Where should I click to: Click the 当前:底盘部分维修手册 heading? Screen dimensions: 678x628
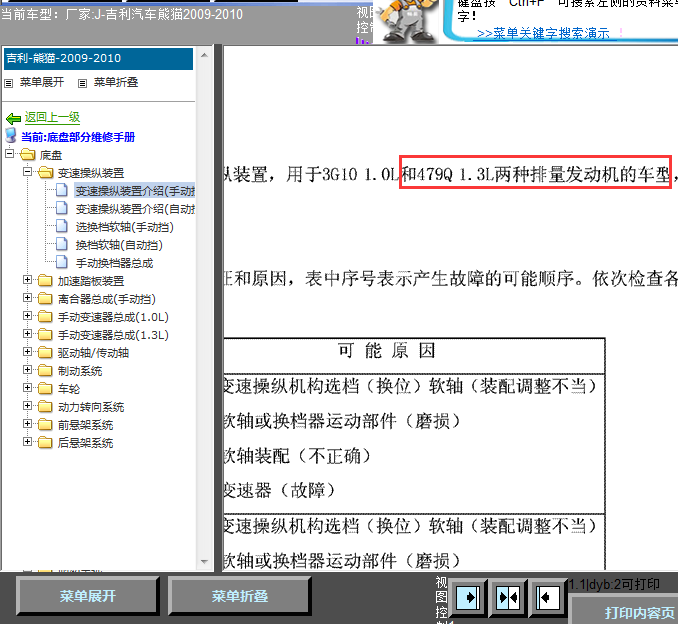[78, 137]
